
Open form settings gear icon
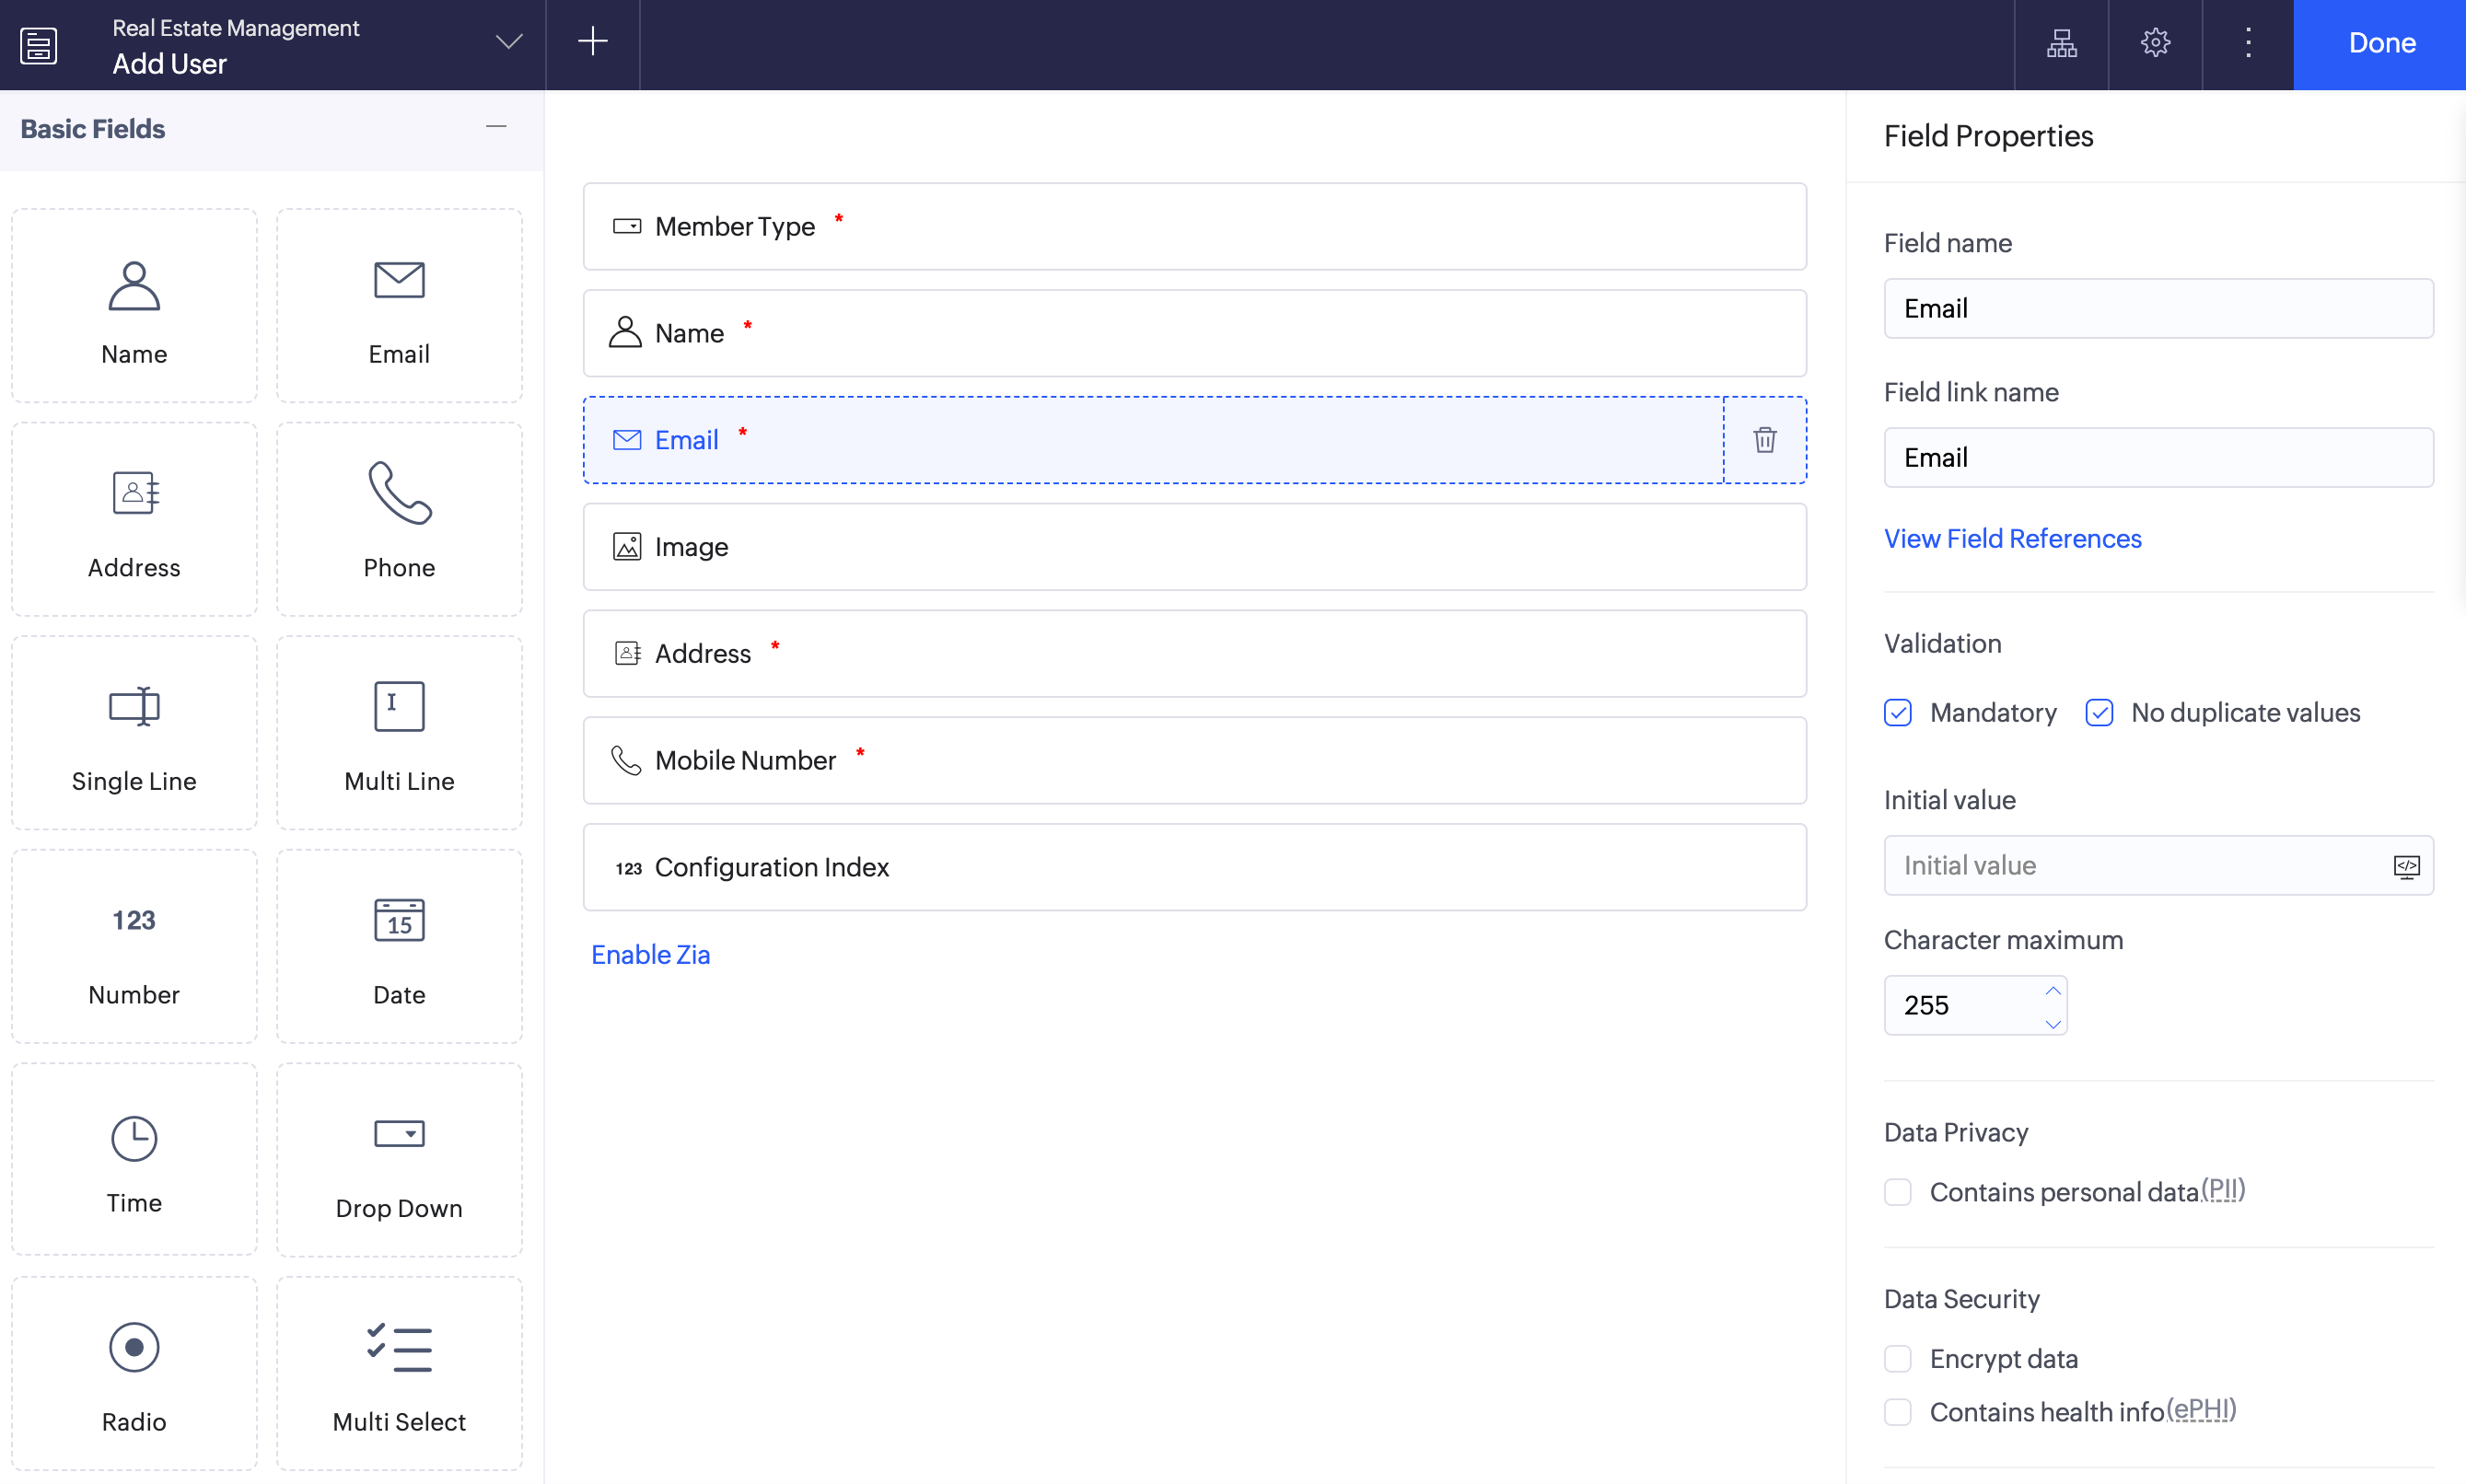pos(2155,43)
